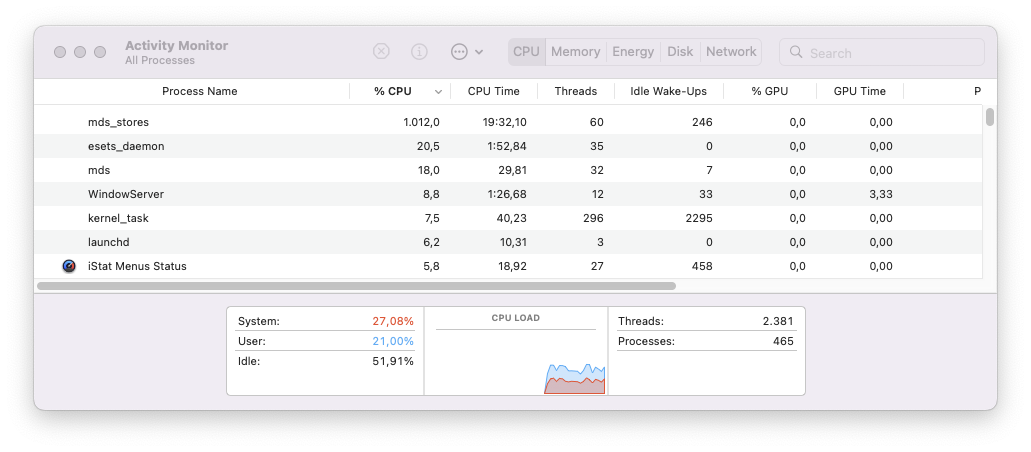This screenshot has height=452, width=1031.
Task: Click the Stop process icon
Action: click(x=381, y=52)
